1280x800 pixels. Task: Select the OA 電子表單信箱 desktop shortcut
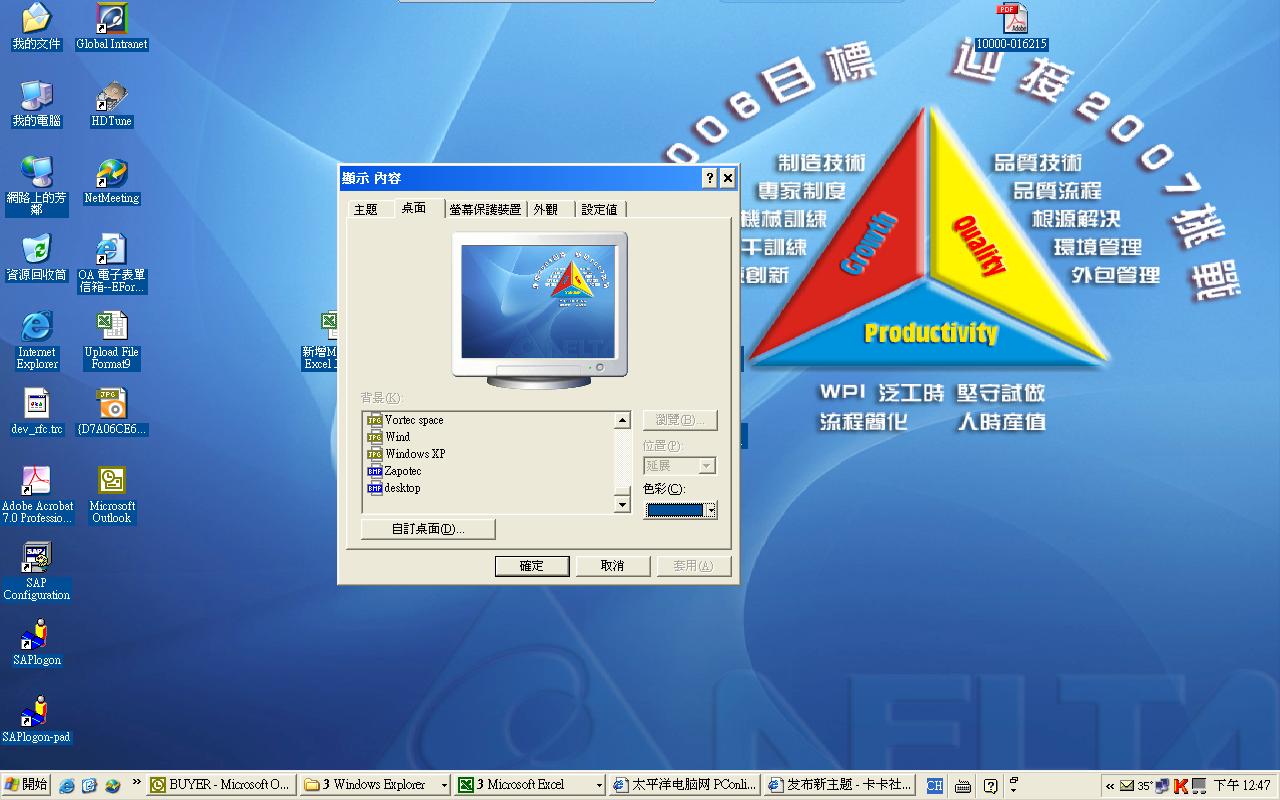[112, 264]
